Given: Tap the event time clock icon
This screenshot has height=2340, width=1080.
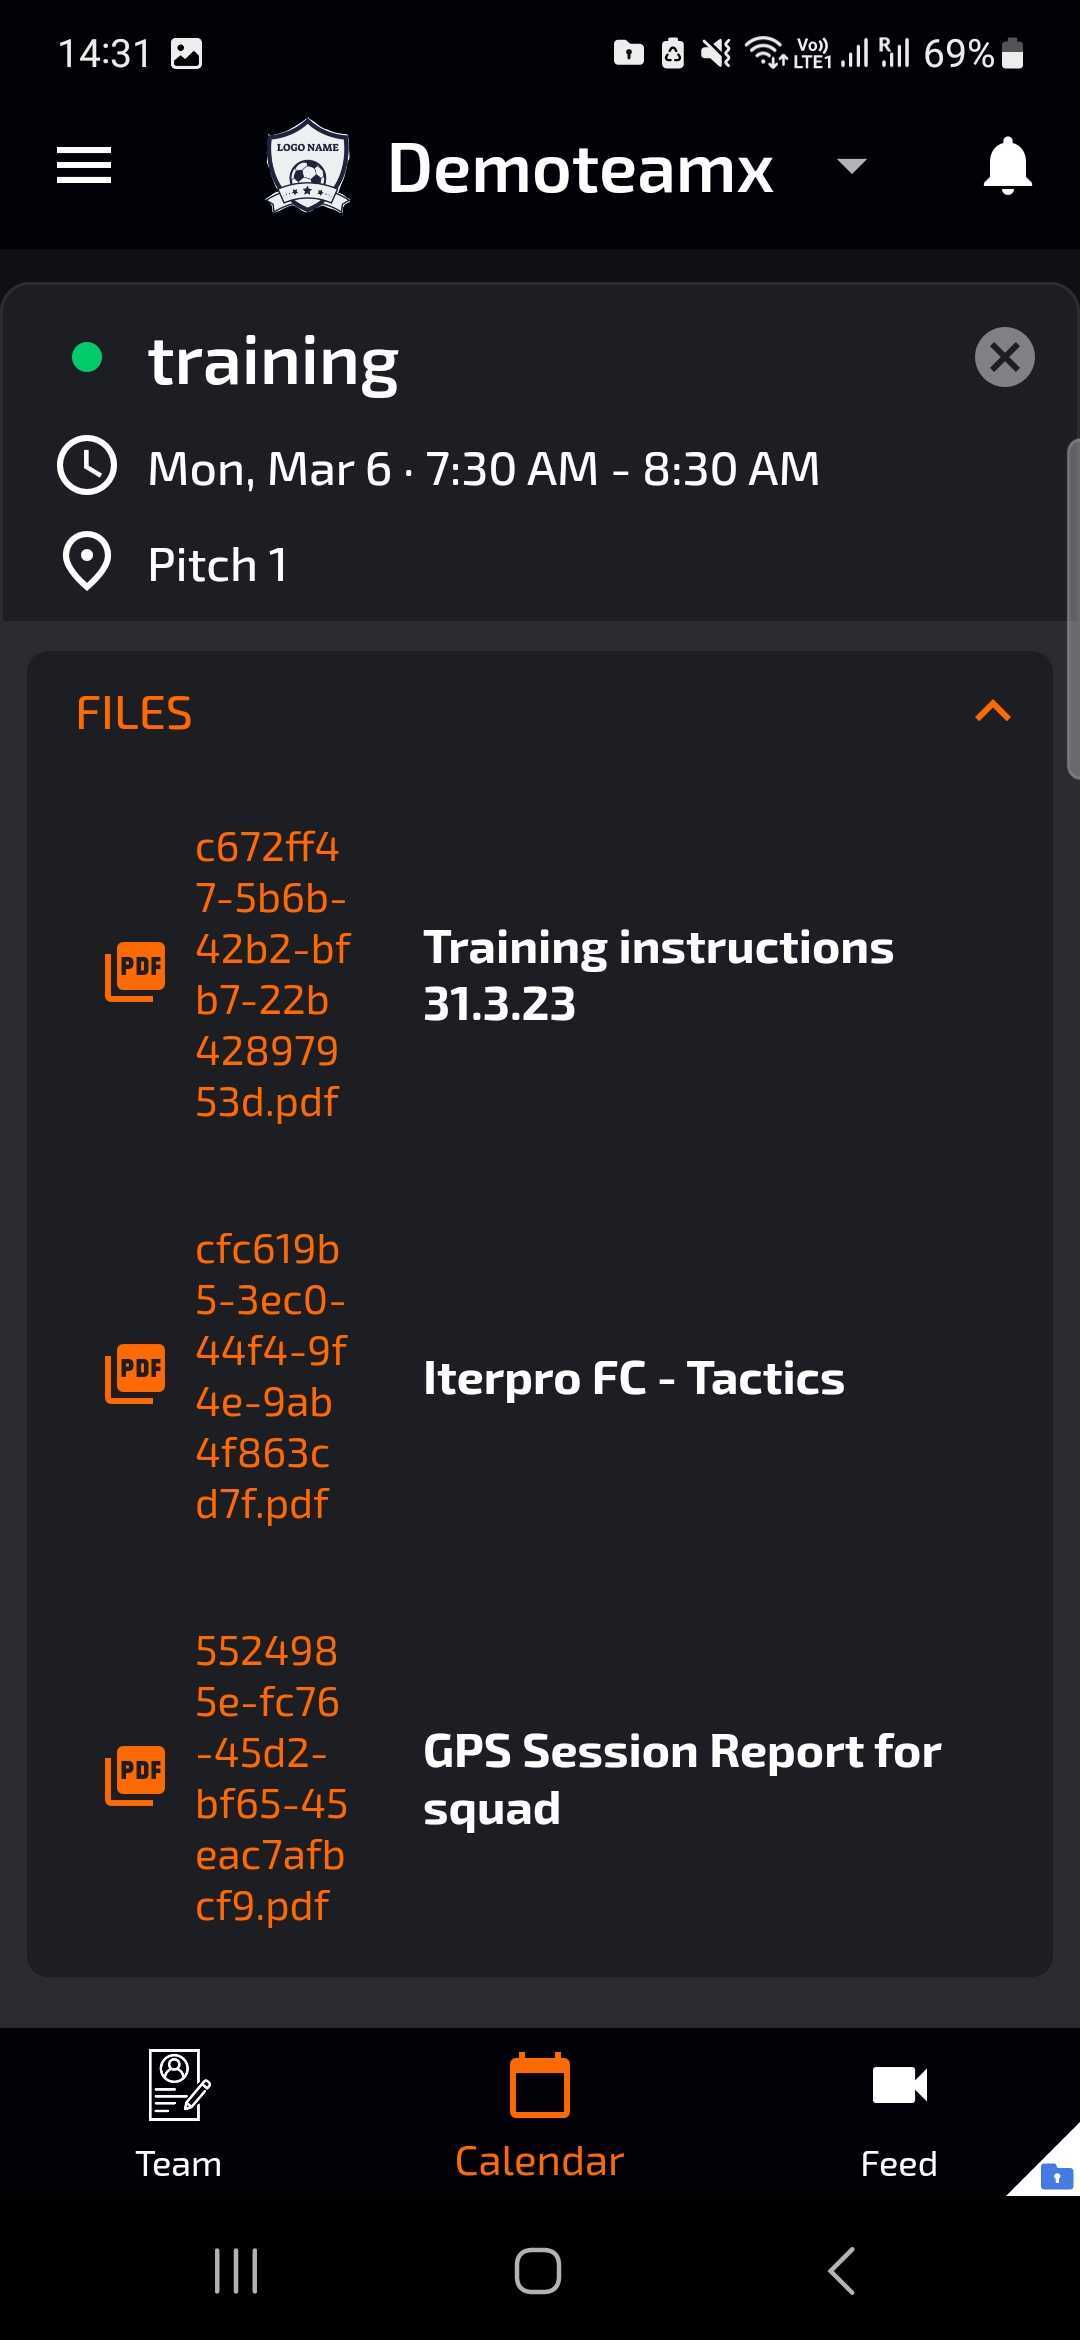Looking at the screenshot, I should pyautogui.click(x=87, y=466).
